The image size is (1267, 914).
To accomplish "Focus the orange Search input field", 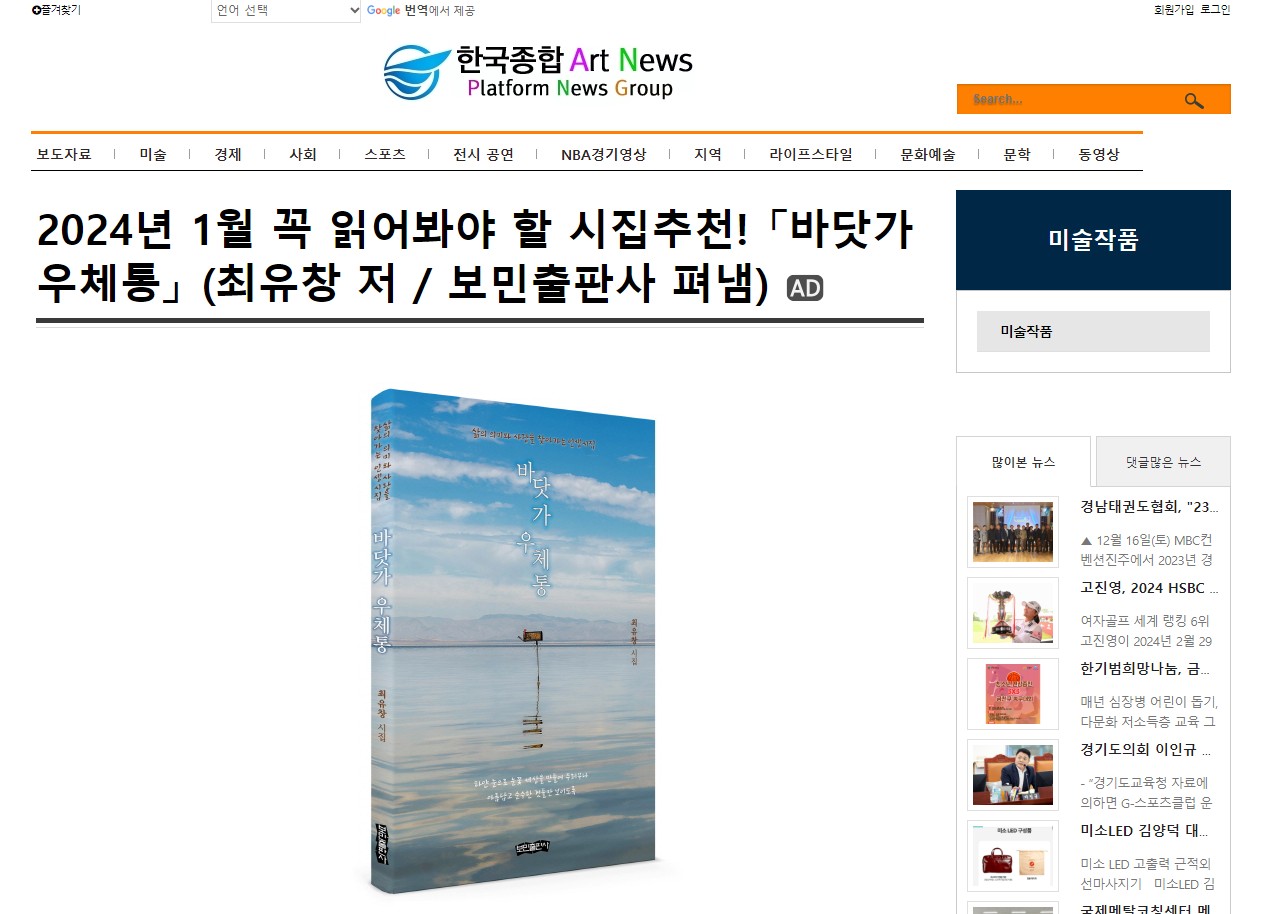I will coord(1069,99).
